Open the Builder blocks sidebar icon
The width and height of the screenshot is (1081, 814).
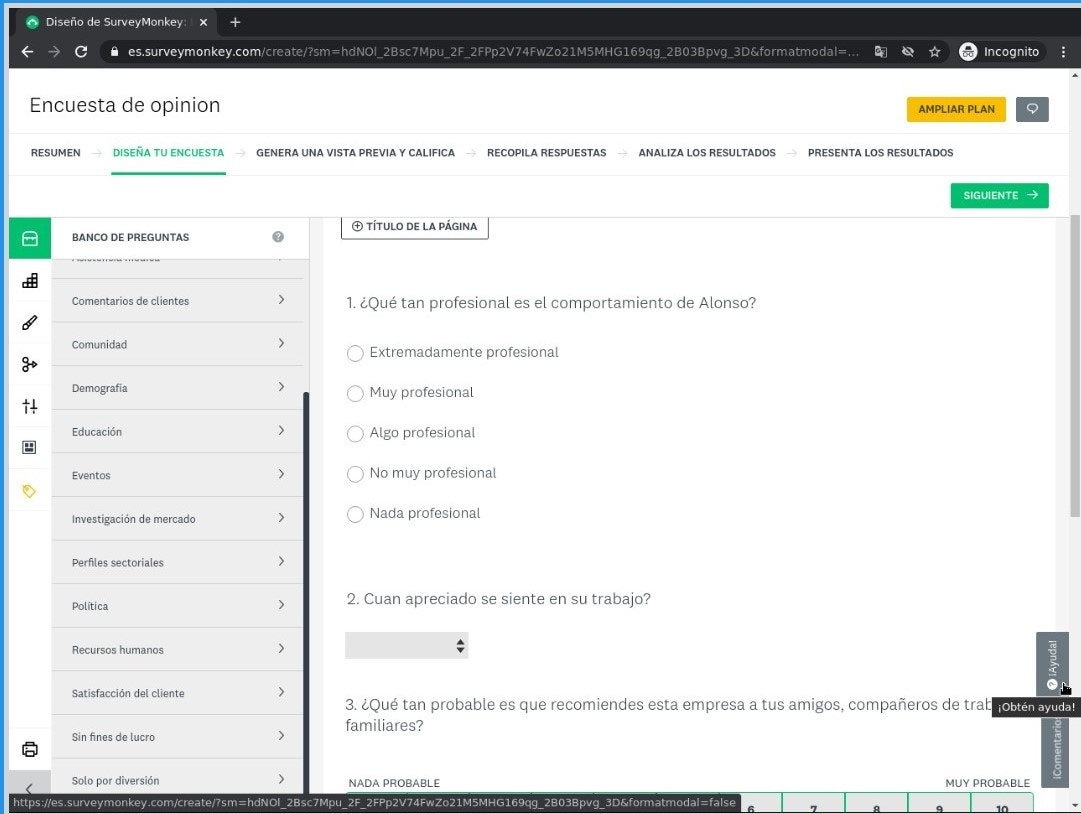coord(30,281)
